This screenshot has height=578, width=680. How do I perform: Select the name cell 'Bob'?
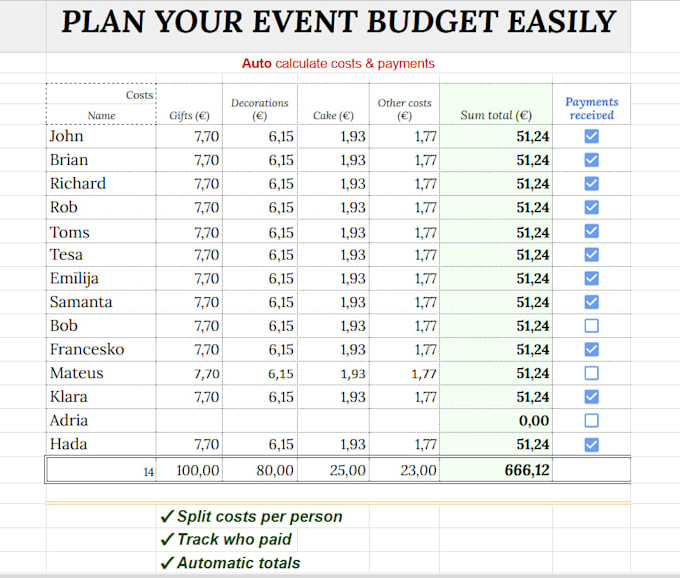tap(101, 326)
